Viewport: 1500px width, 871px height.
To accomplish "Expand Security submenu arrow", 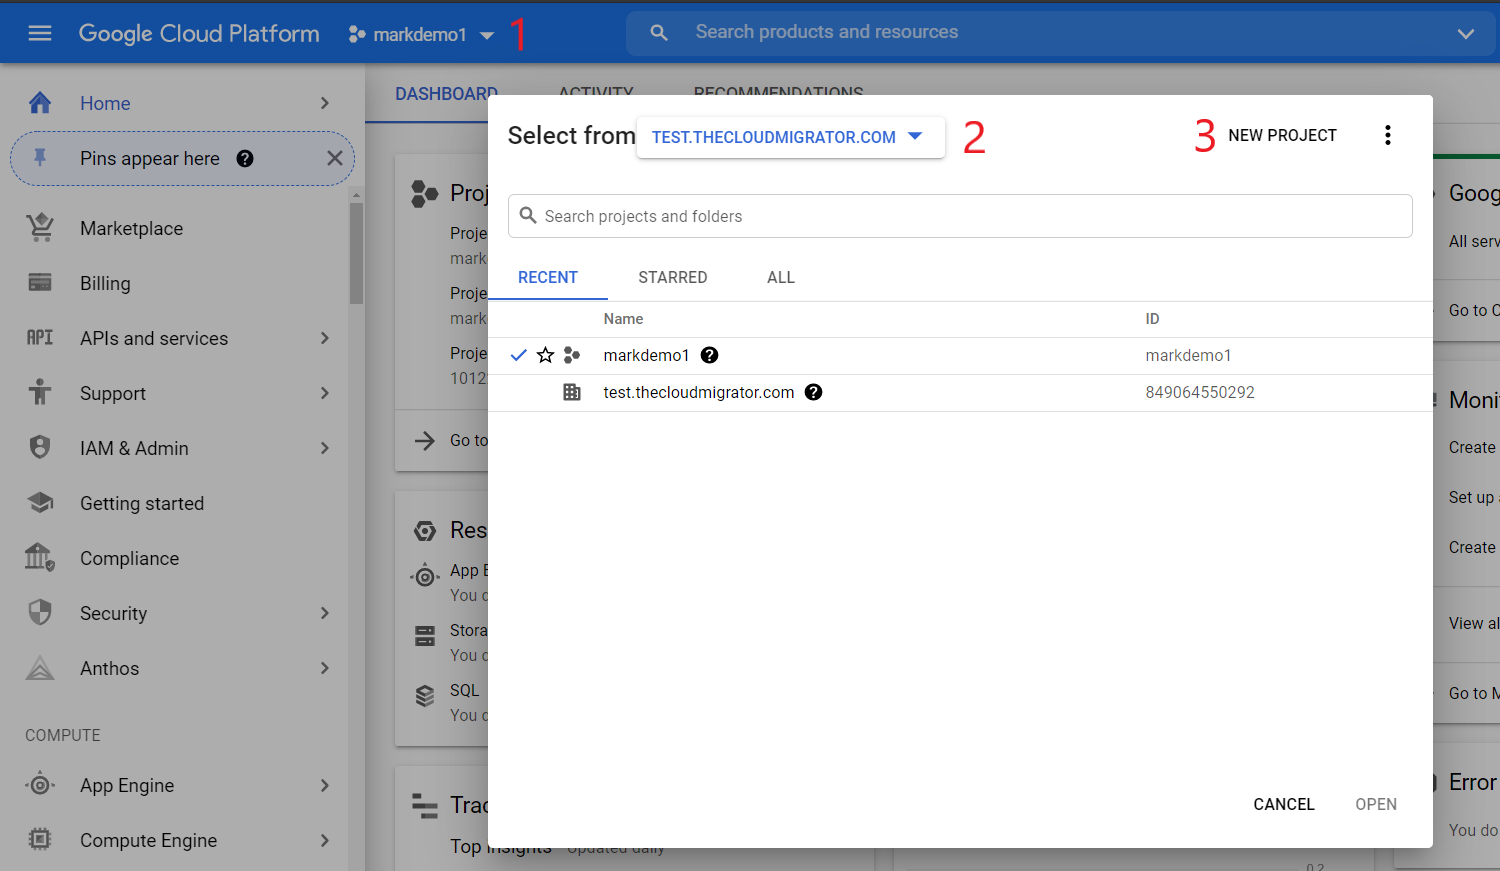I will point(325,613).
